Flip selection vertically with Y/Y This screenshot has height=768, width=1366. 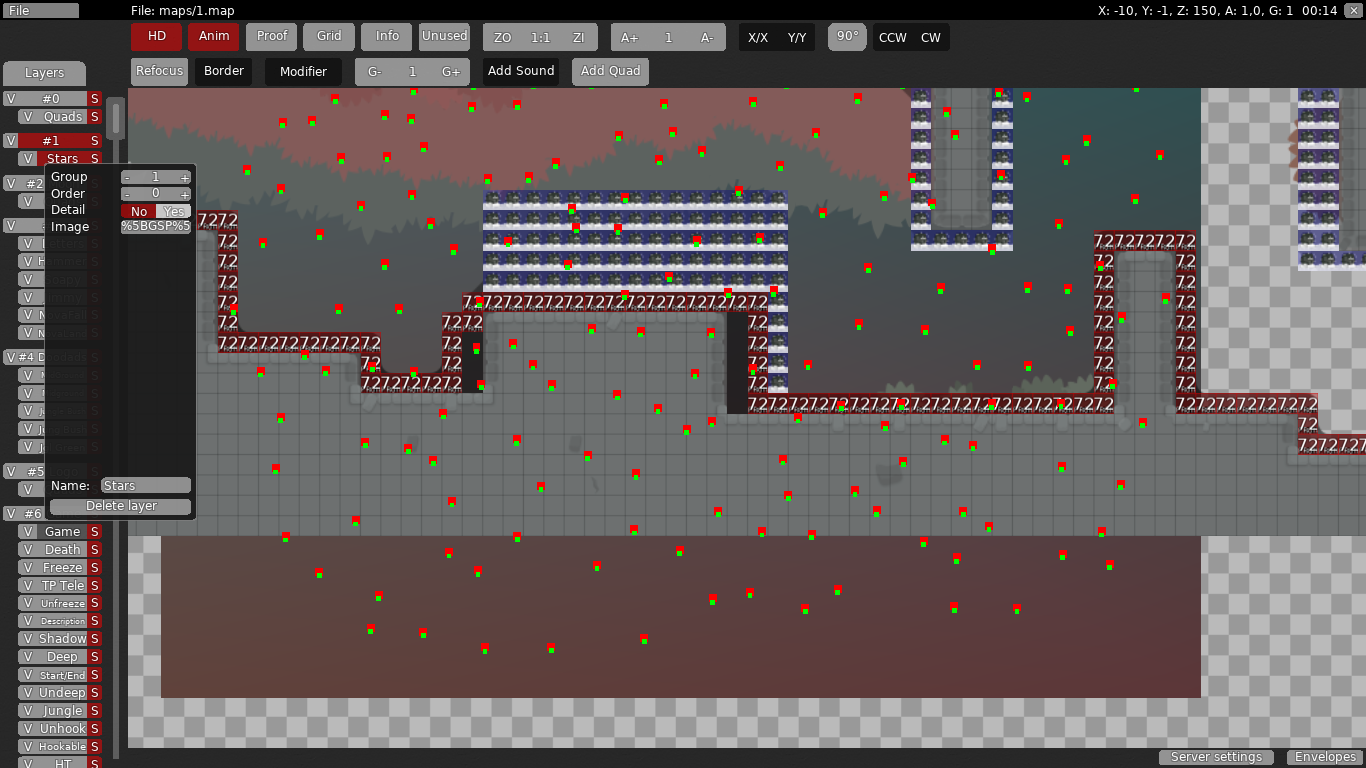coord(797,37)
